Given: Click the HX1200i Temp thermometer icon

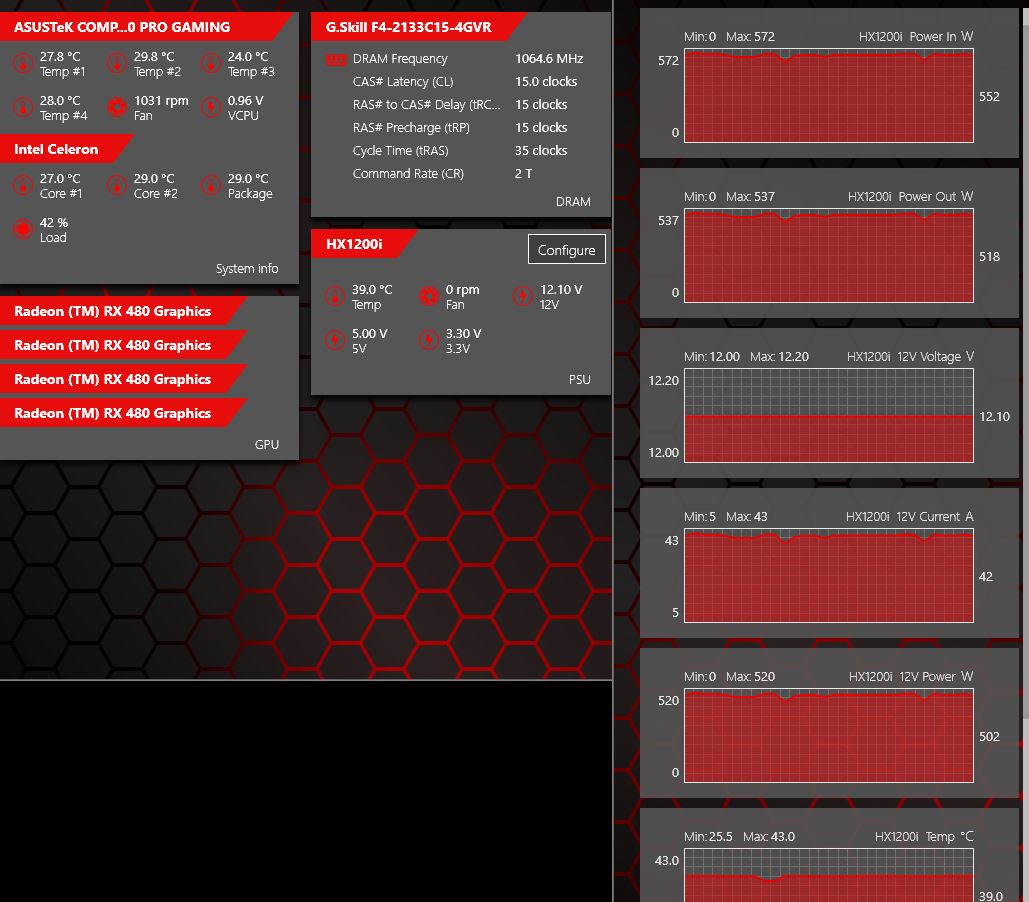Looking at the screenshot, I should 335,297.
